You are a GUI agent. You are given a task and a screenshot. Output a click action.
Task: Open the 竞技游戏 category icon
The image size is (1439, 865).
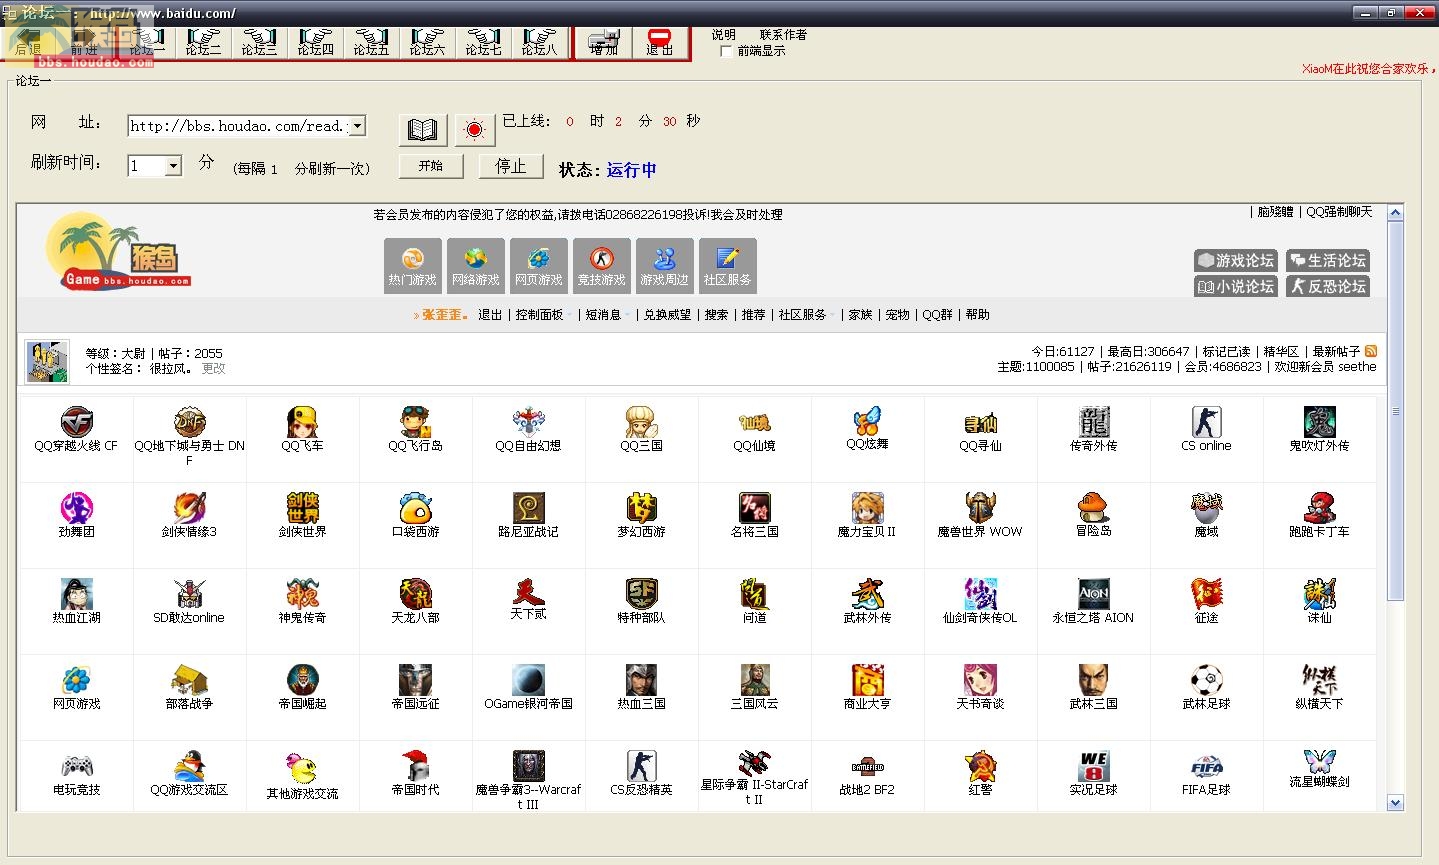(x=602, y=266)
